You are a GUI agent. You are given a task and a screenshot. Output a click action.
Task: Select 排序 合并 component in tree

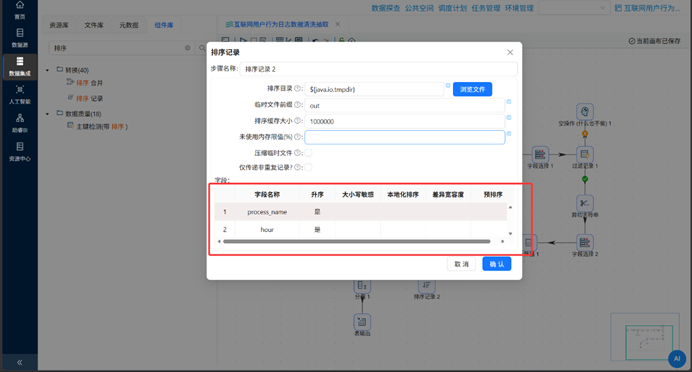point(89,83)
